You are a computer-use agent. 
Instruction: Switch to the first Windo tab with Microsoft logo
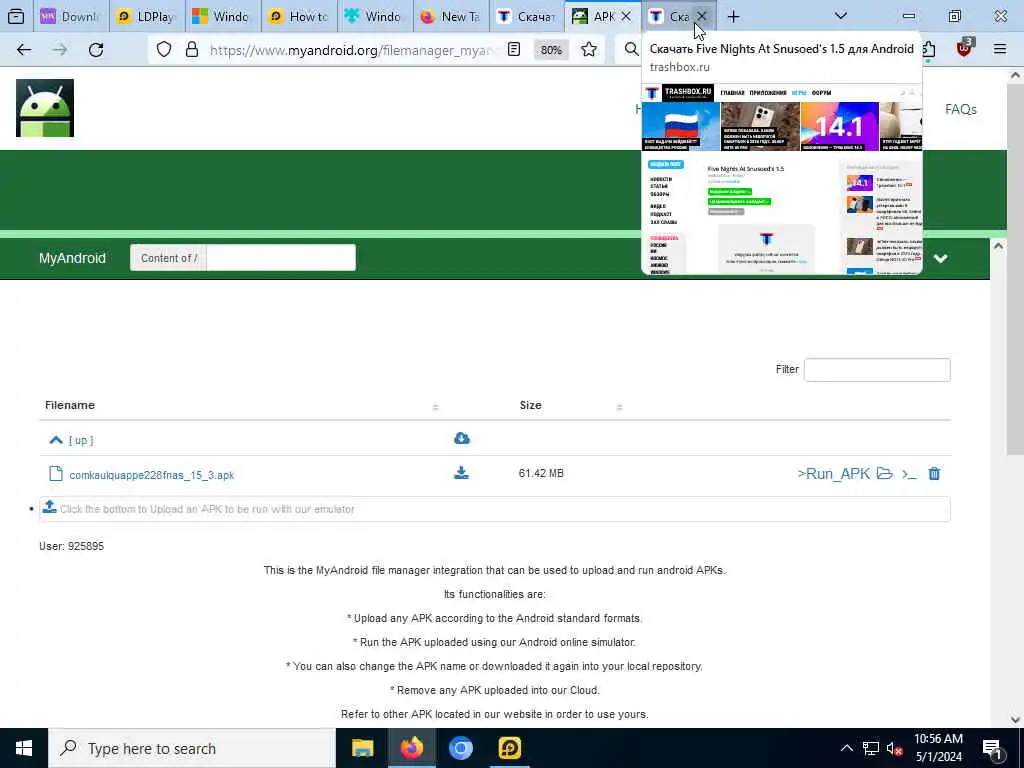223,16
